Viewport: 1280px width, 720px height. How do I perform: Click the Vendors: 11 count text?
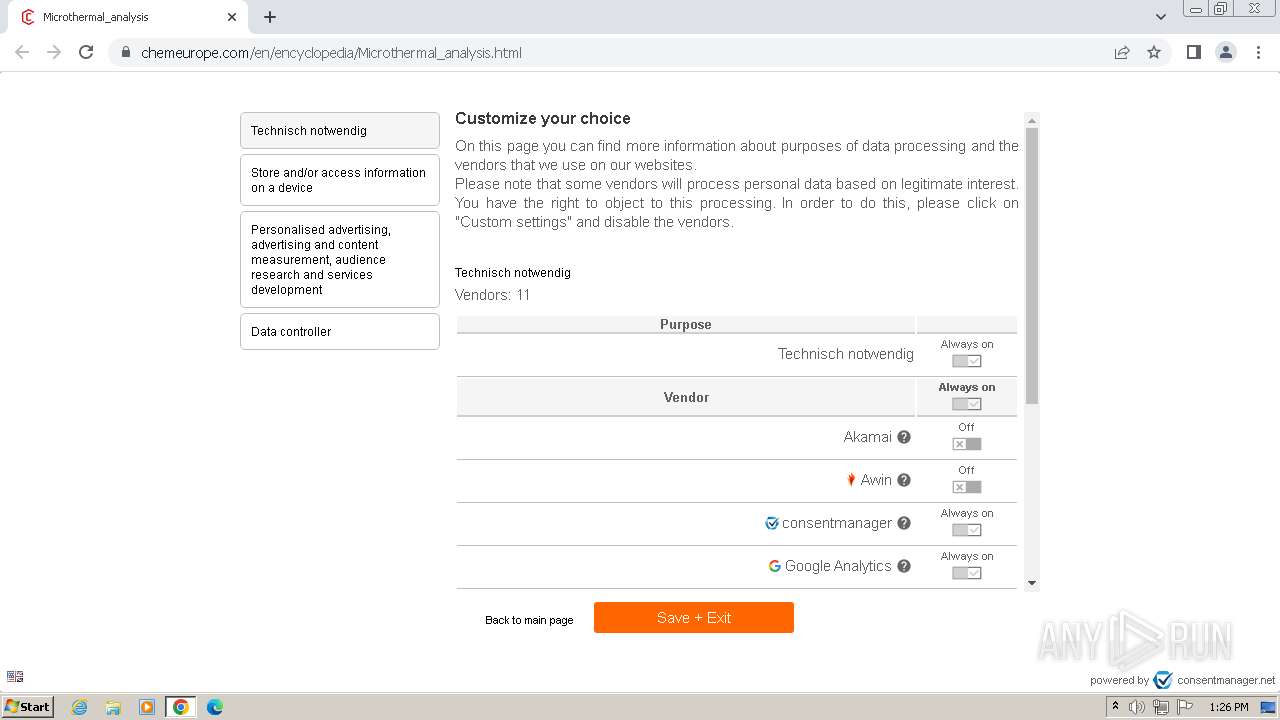tap(493, 295)
